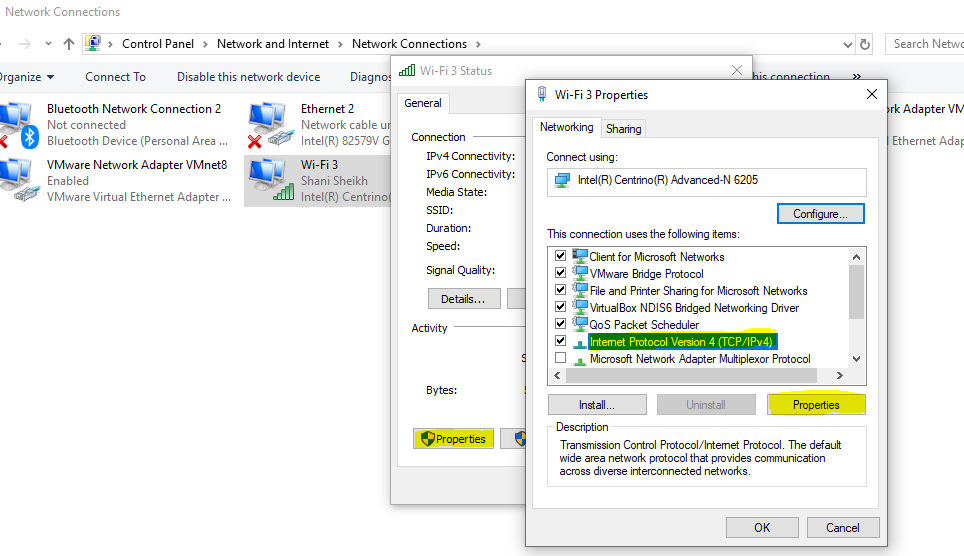Toggle File and Printer Sharing checkbox
Viewport: 964px width, 556px height.
560,289
